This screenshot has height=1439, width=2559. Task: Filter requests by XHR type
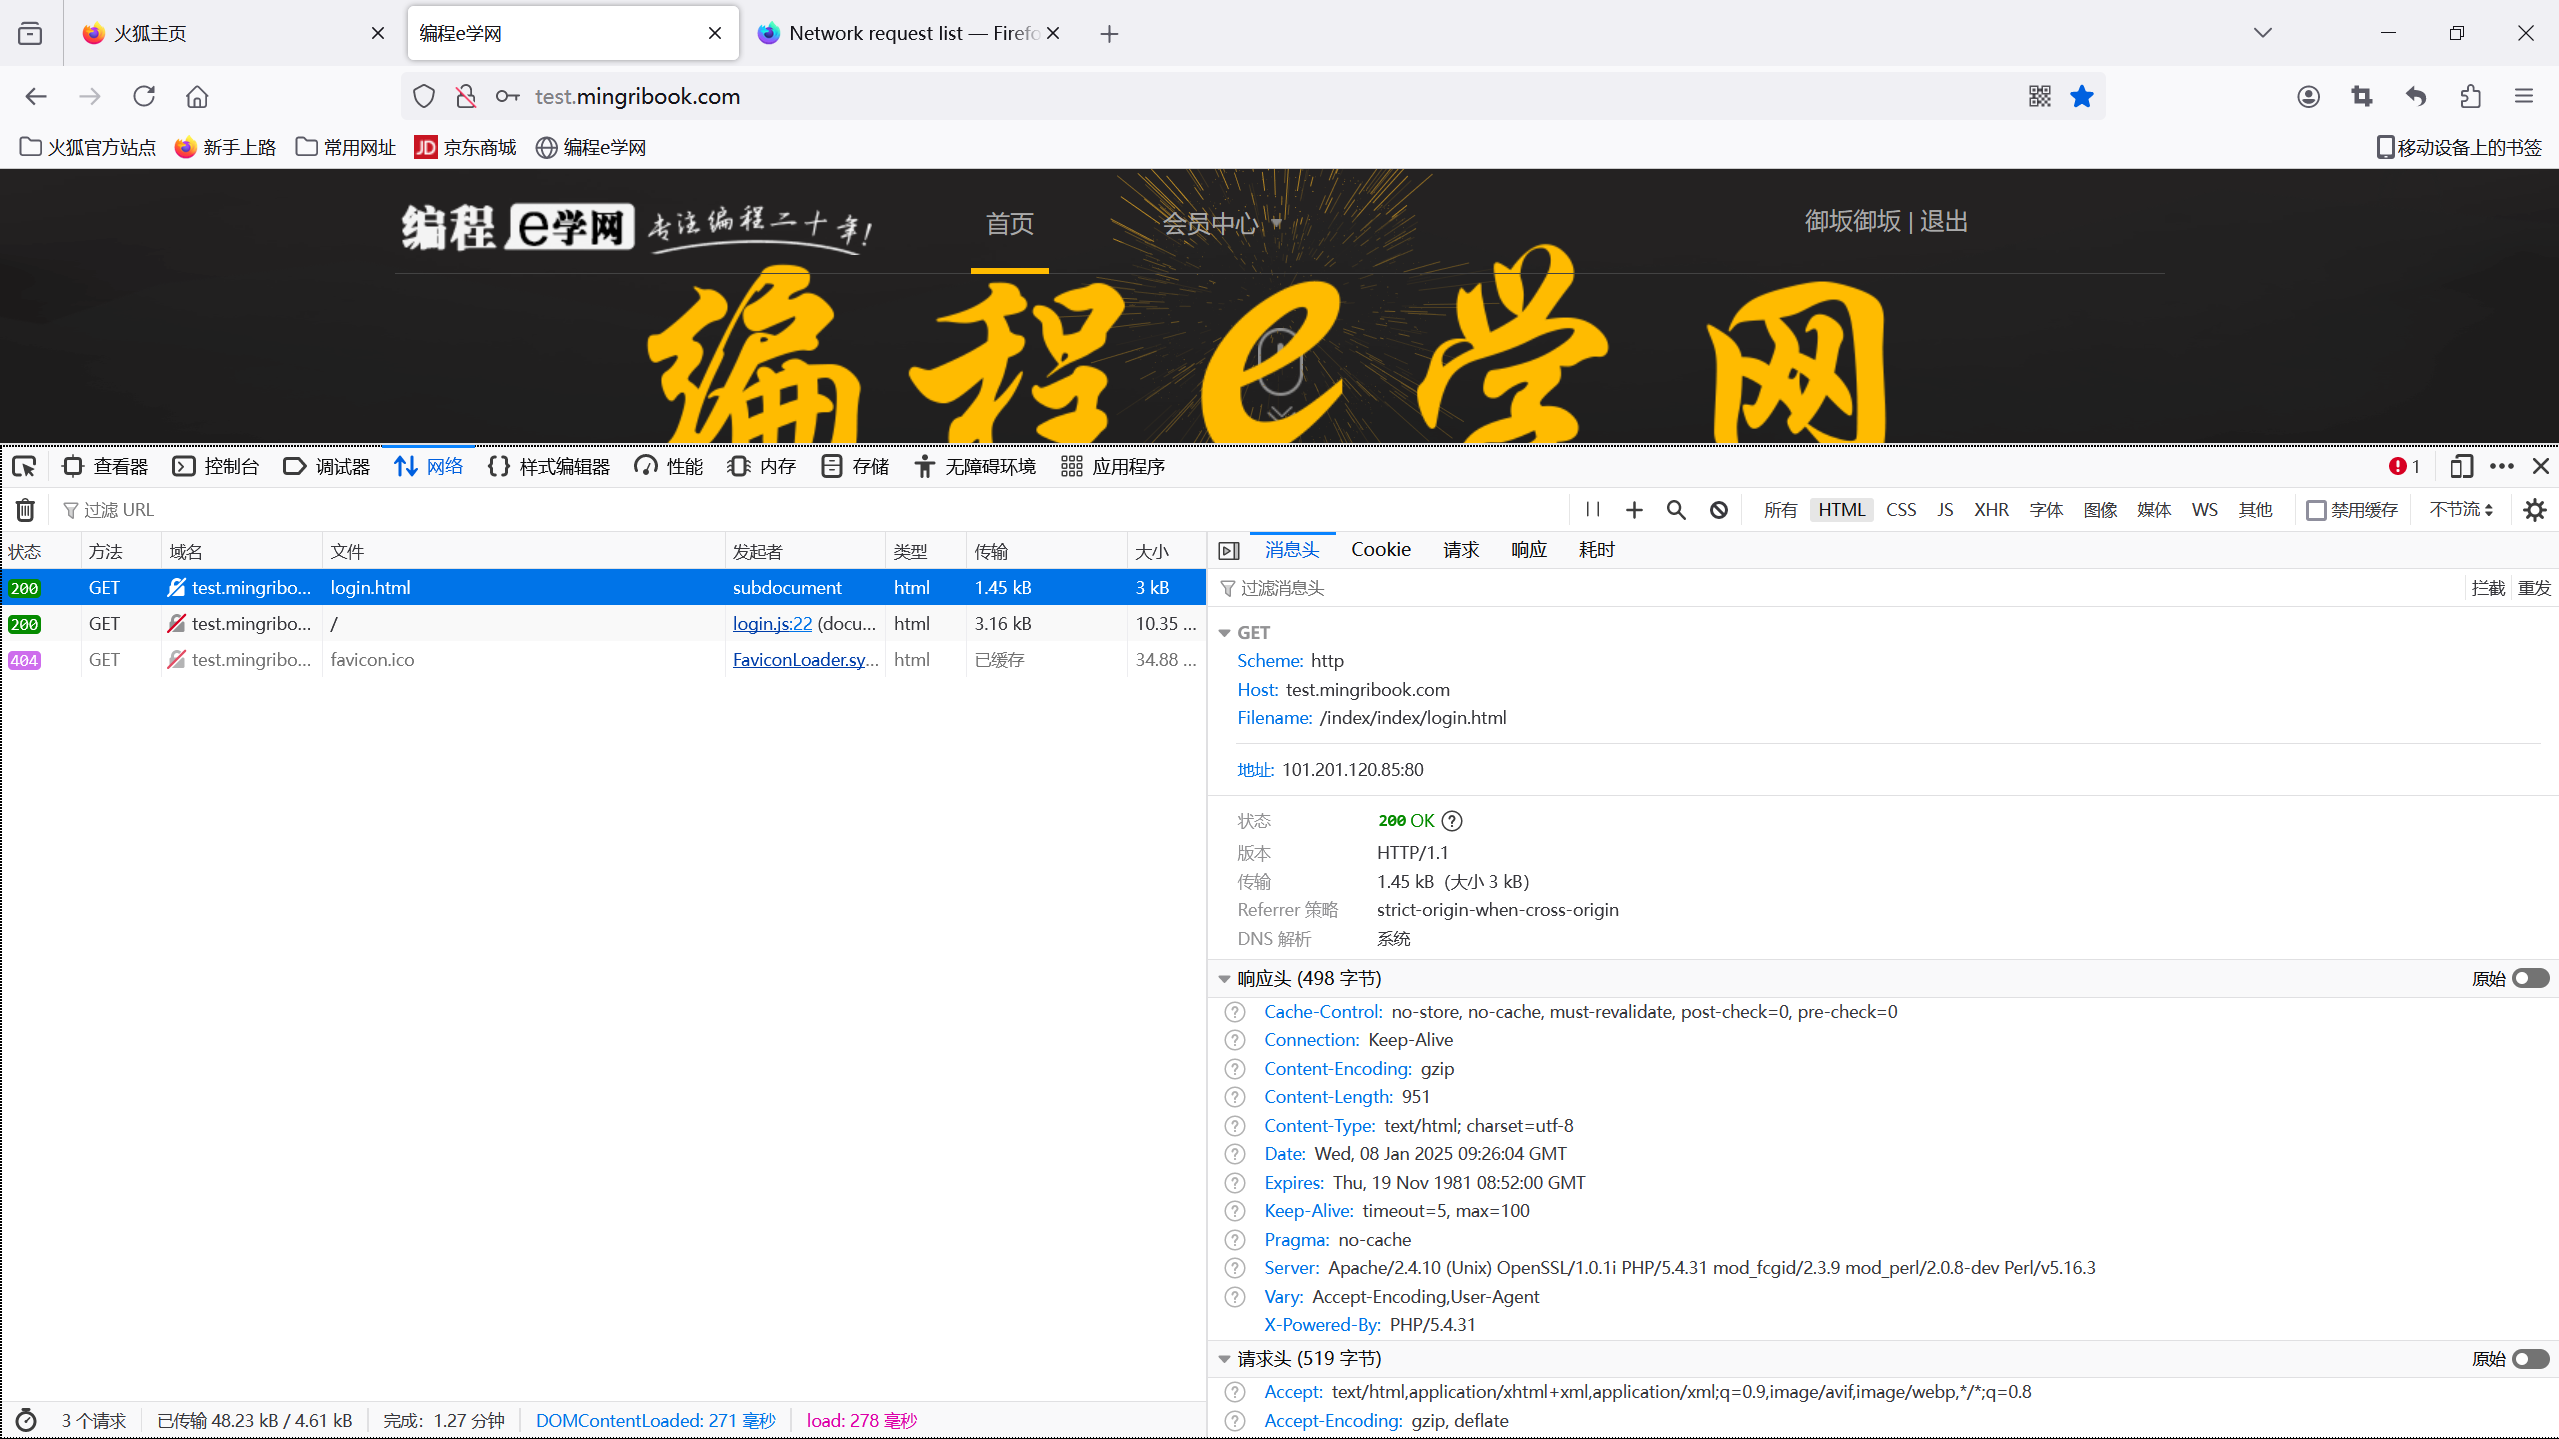tap(1991, 510)
